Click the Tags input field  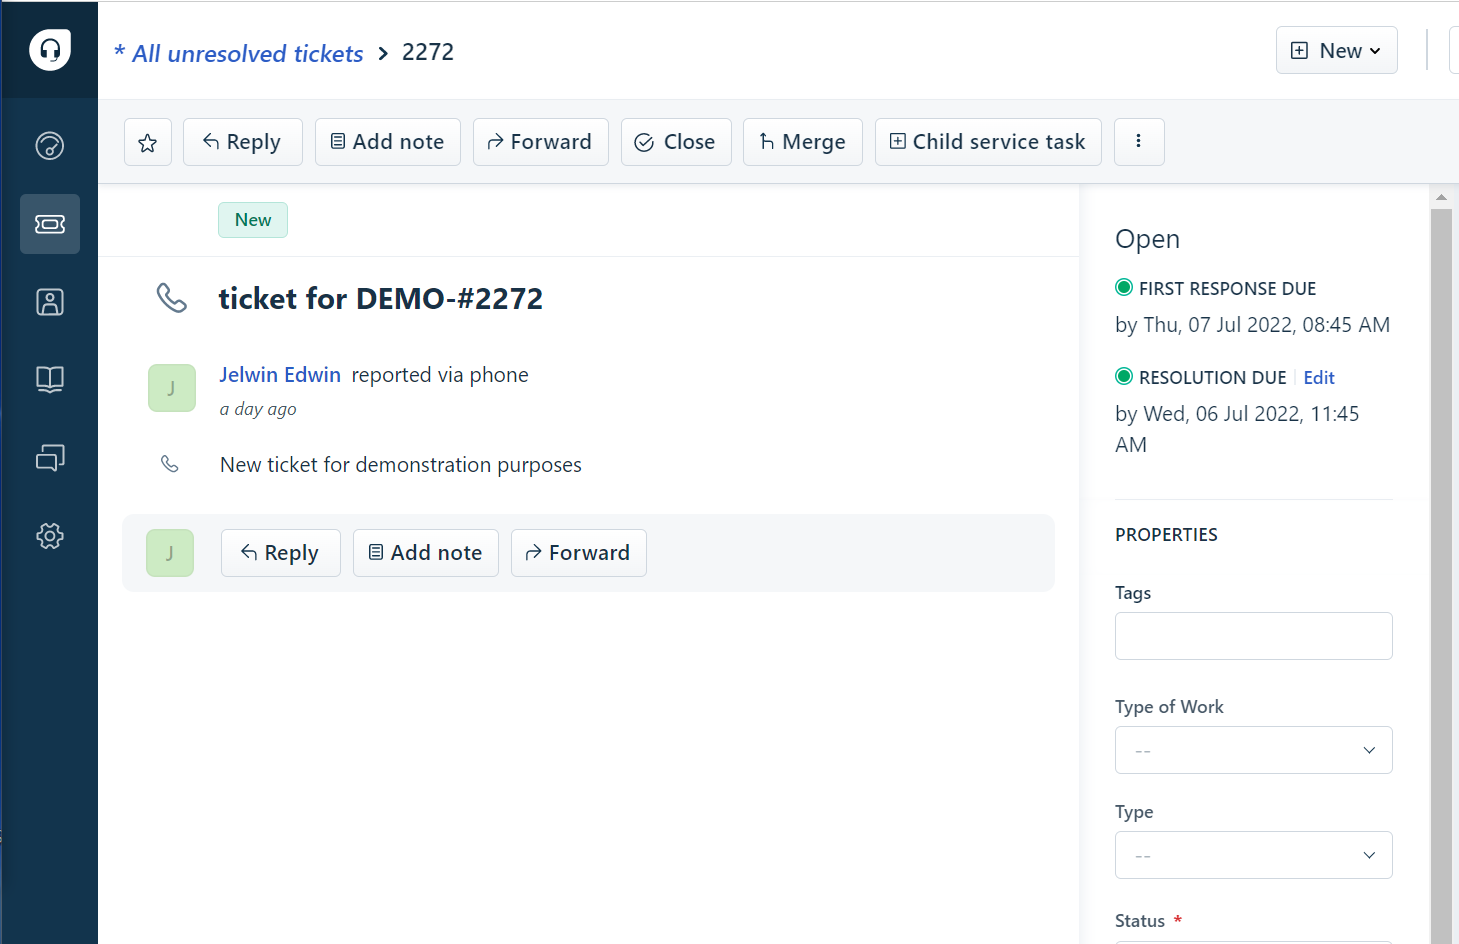[1253, 636]
